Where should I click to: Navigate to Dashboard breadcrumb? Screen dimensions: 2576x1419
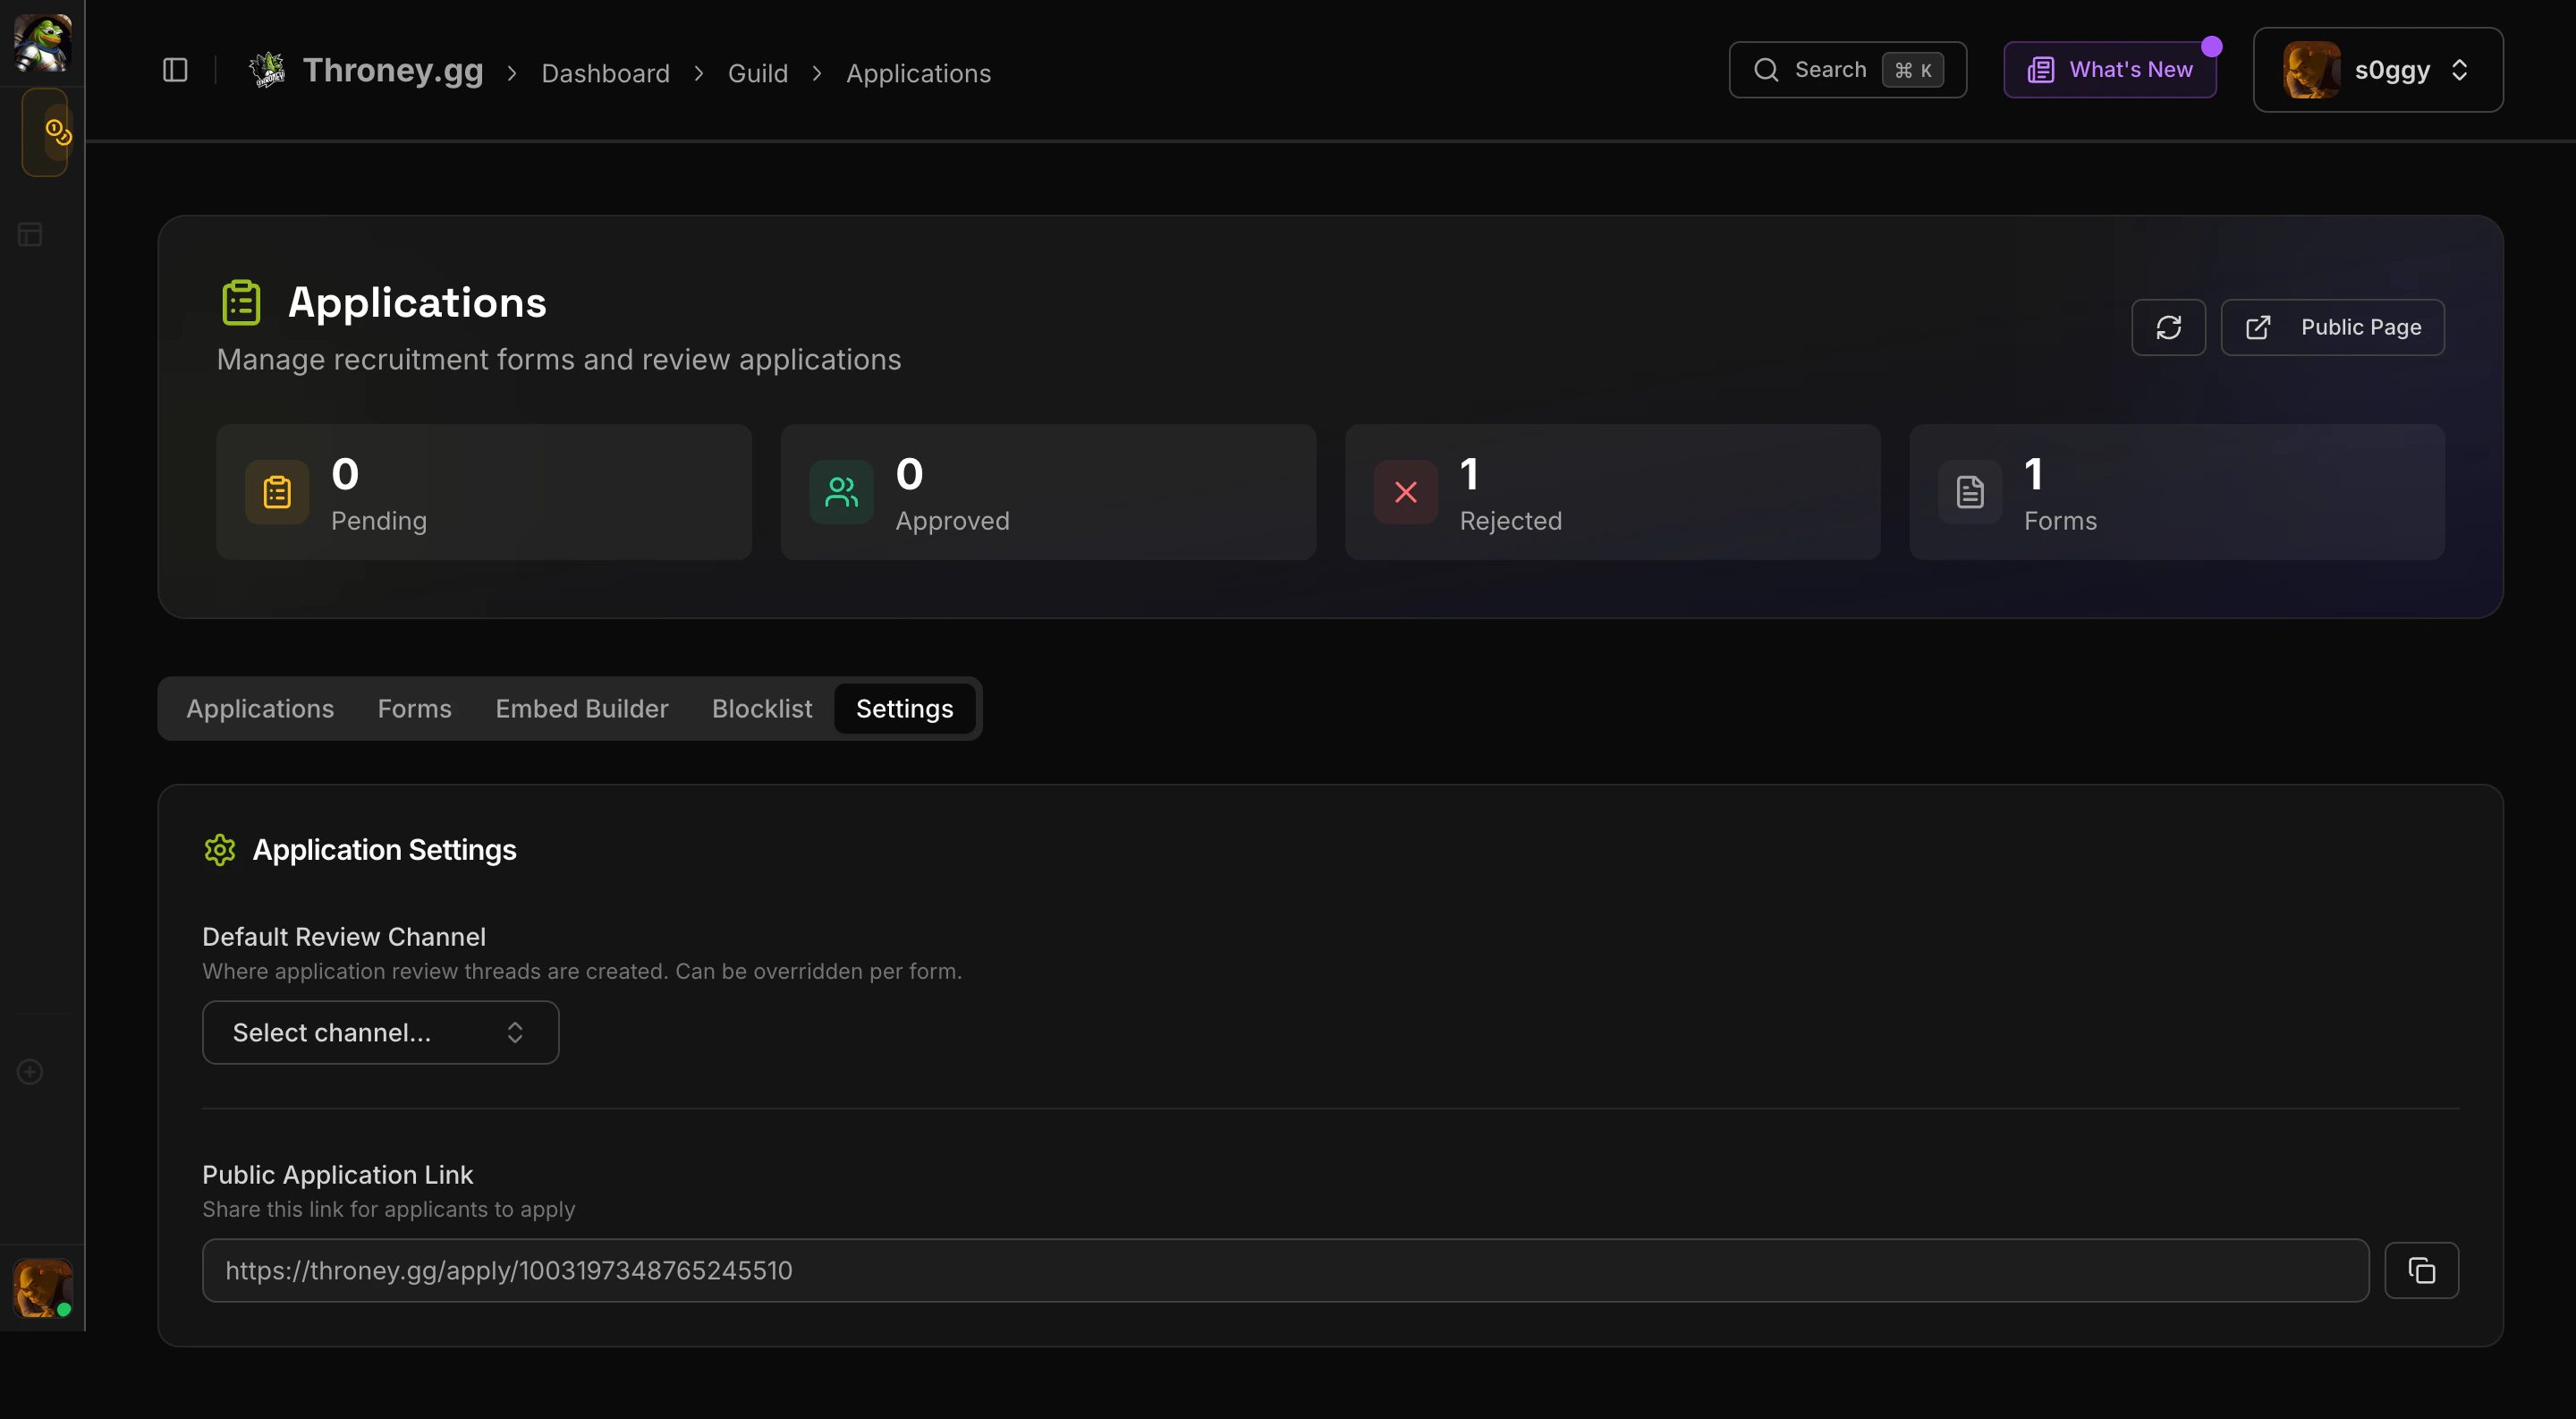605,73
